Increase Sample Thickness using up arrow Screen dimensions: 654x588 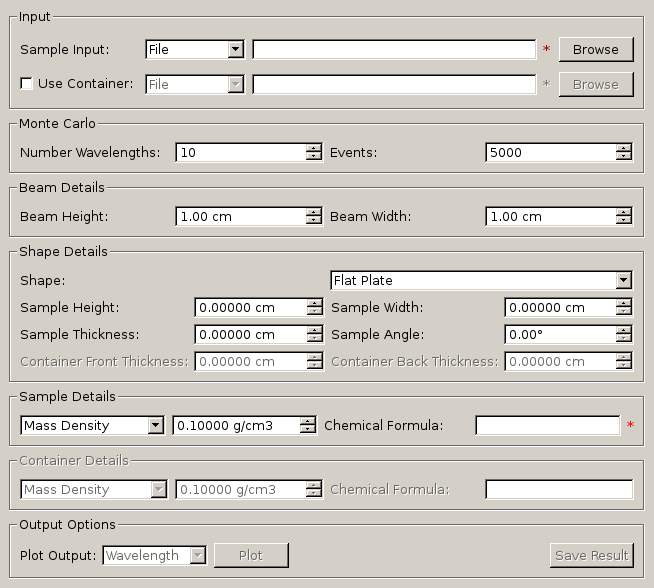[314, 330]
